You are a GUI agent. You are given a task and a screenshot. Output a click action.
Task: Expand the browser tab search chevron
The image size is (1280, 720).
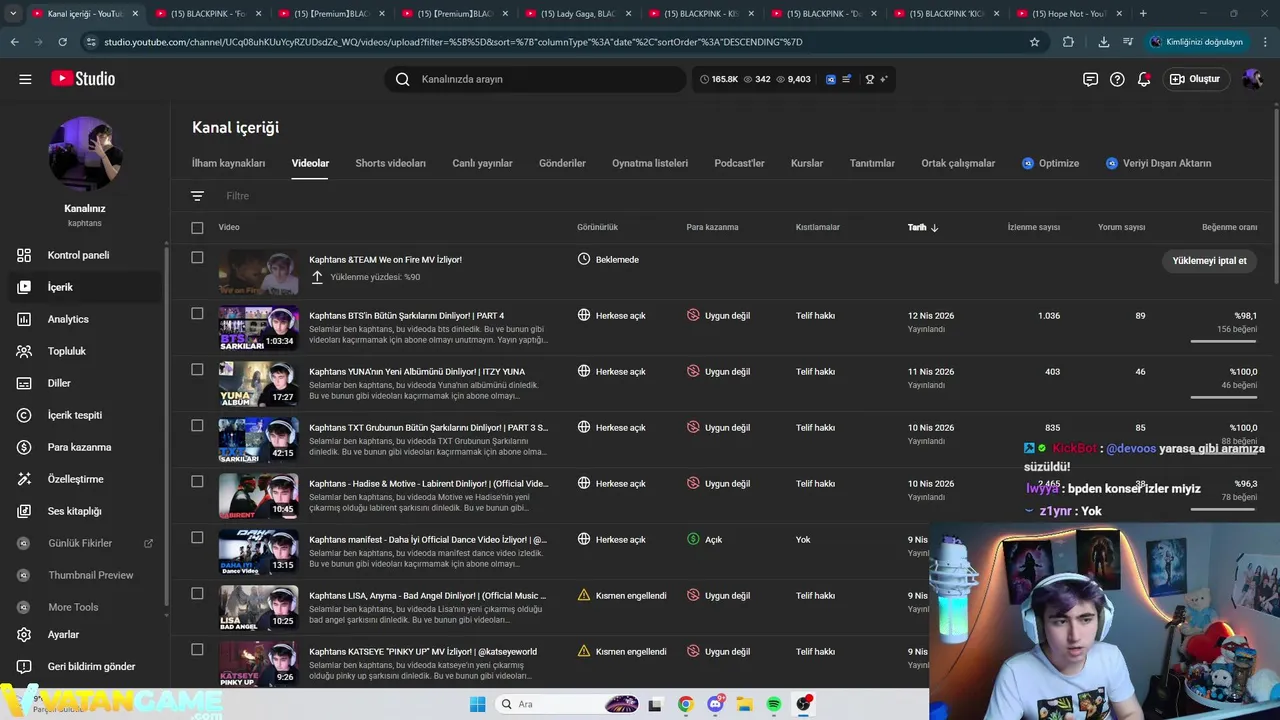click(13, 13)
